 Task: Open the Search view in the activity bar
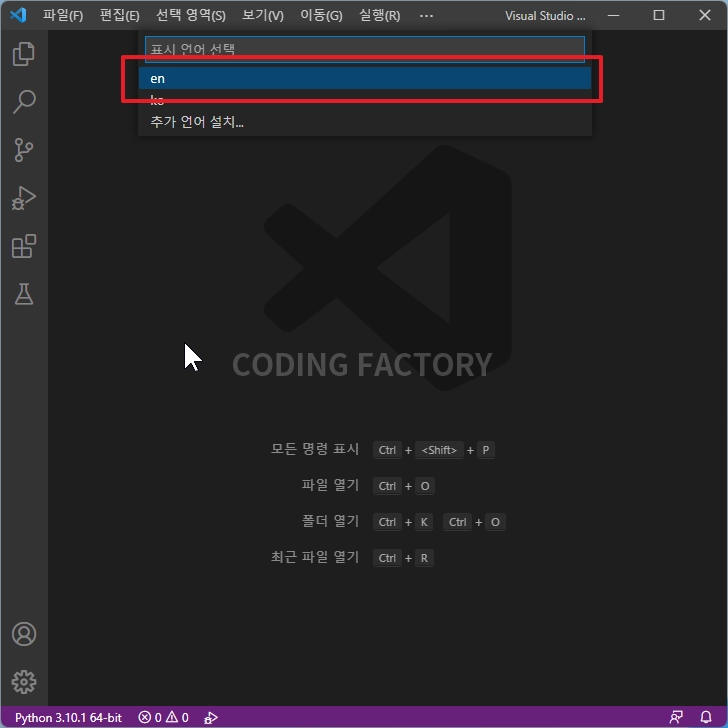[24, 102]
